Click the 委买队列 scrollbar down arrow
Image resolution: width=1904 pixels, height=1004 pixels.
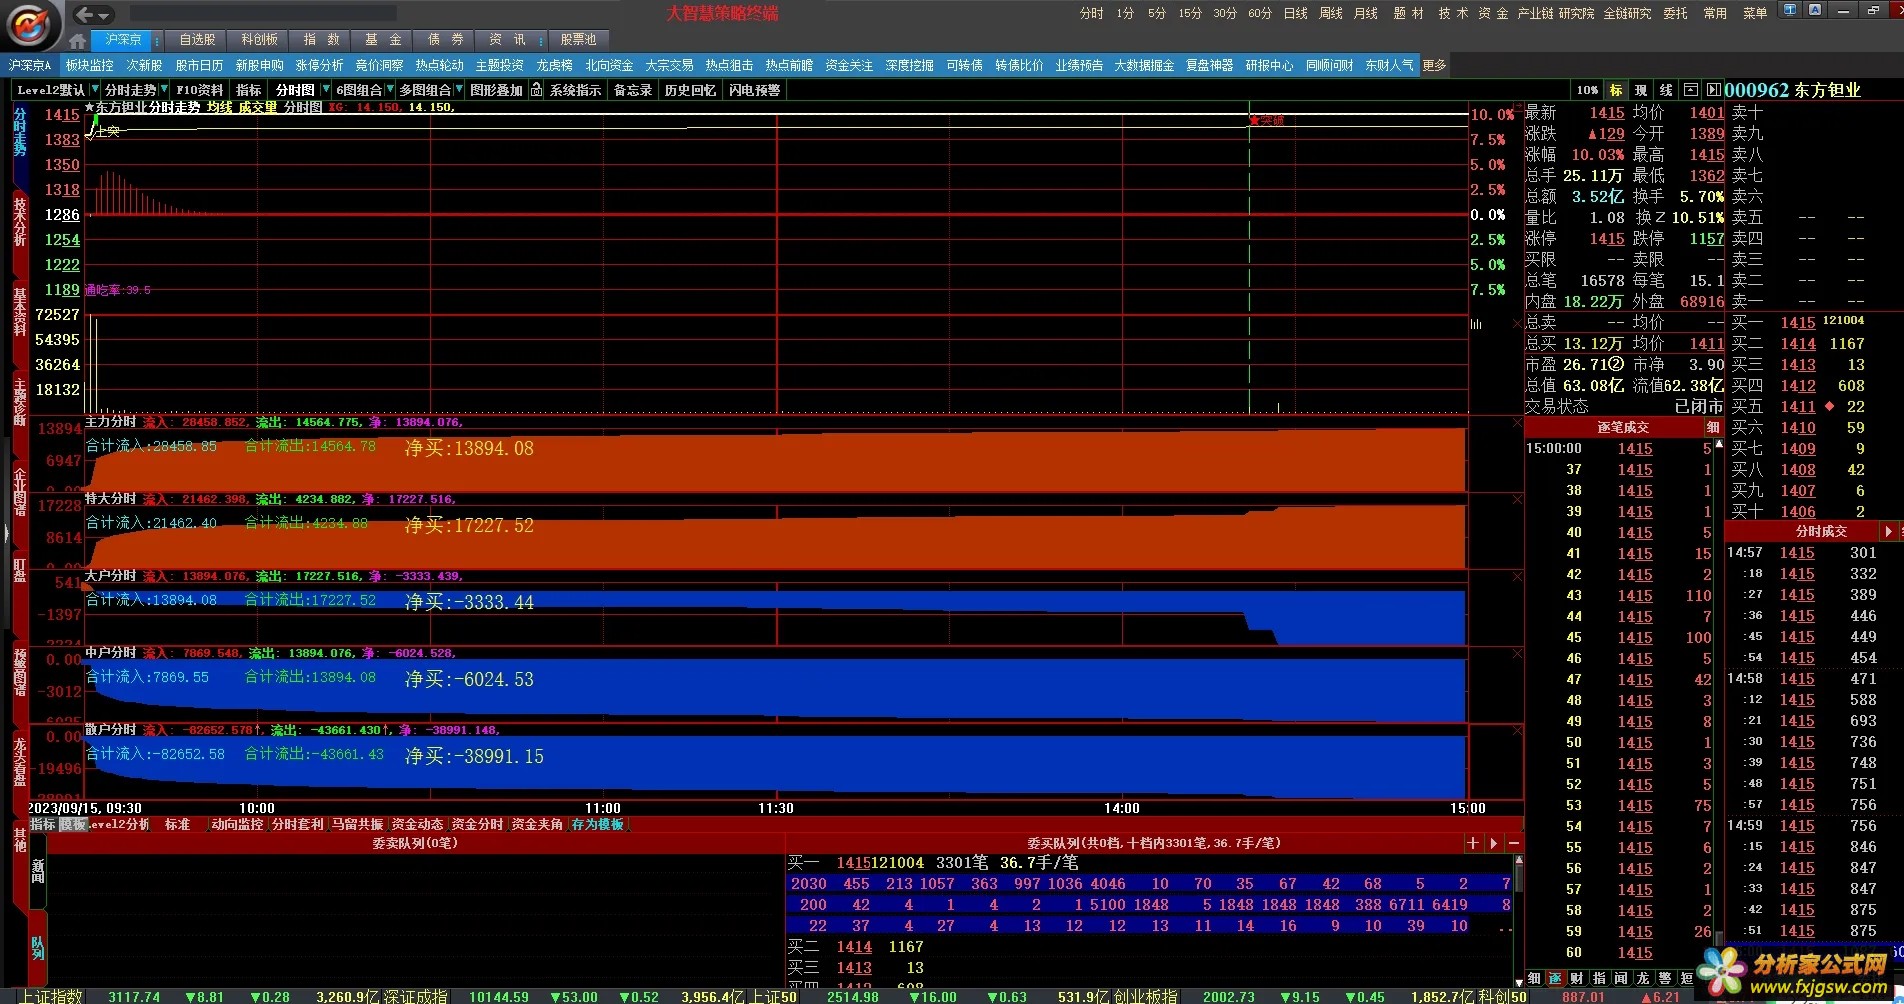(x=1518, y=982)
